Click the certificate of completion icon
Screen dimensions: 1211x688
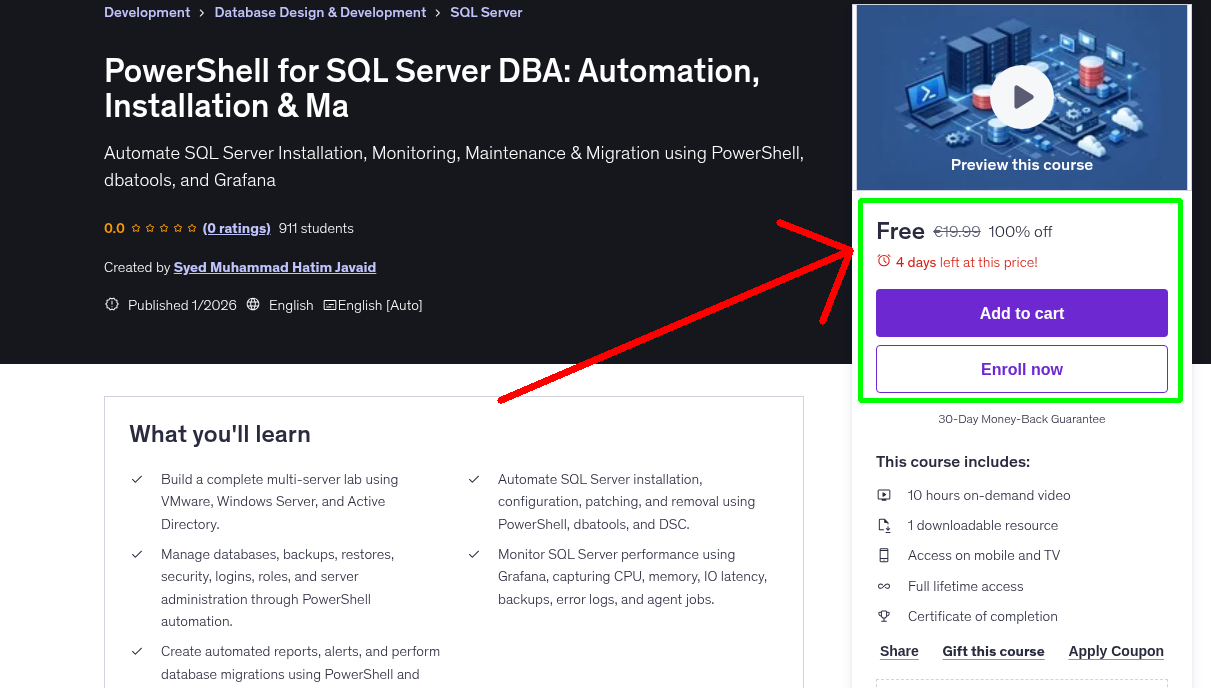coord(883,616)
